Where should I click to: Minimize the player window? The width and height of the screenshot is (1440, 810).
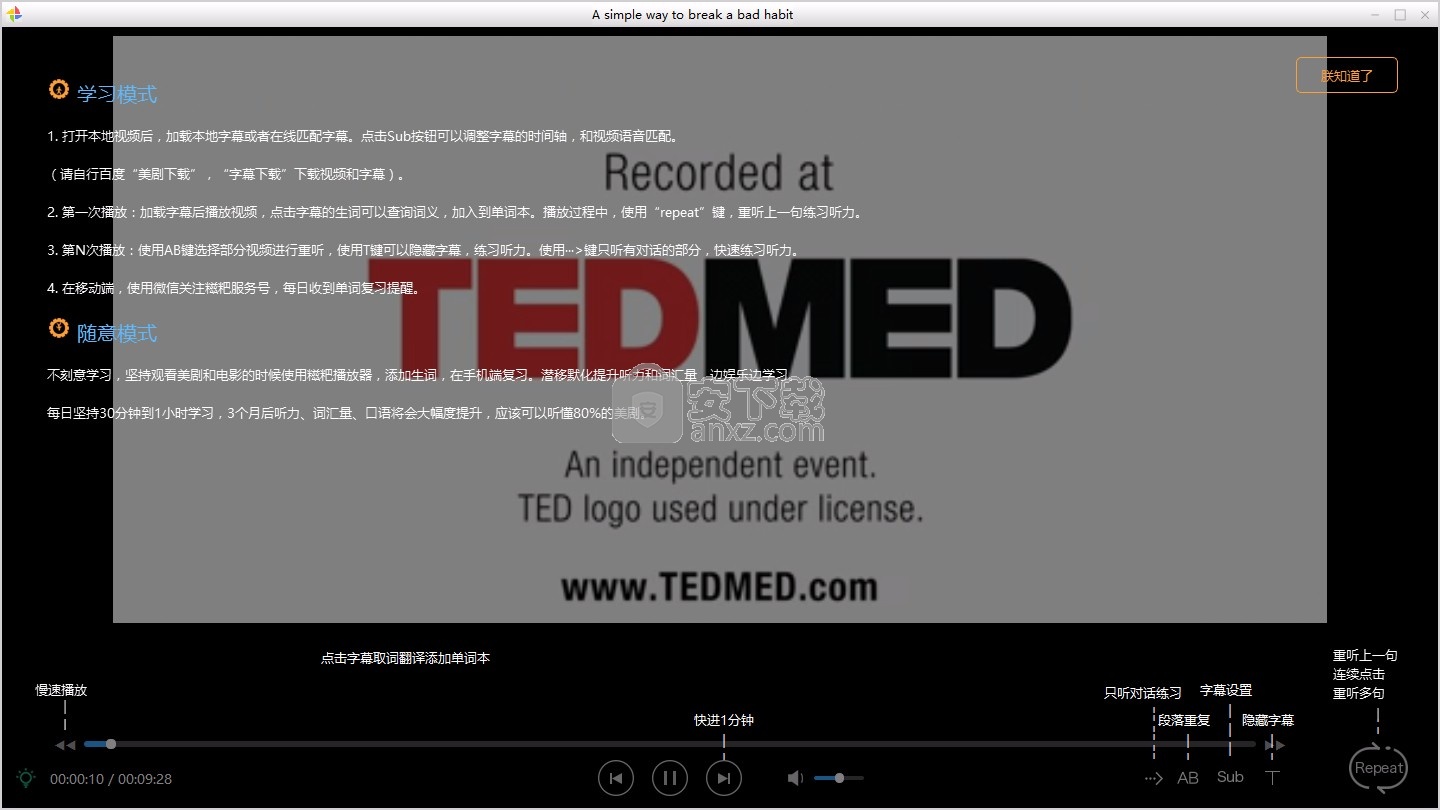pyautogui.click(x=1375, y=14)
